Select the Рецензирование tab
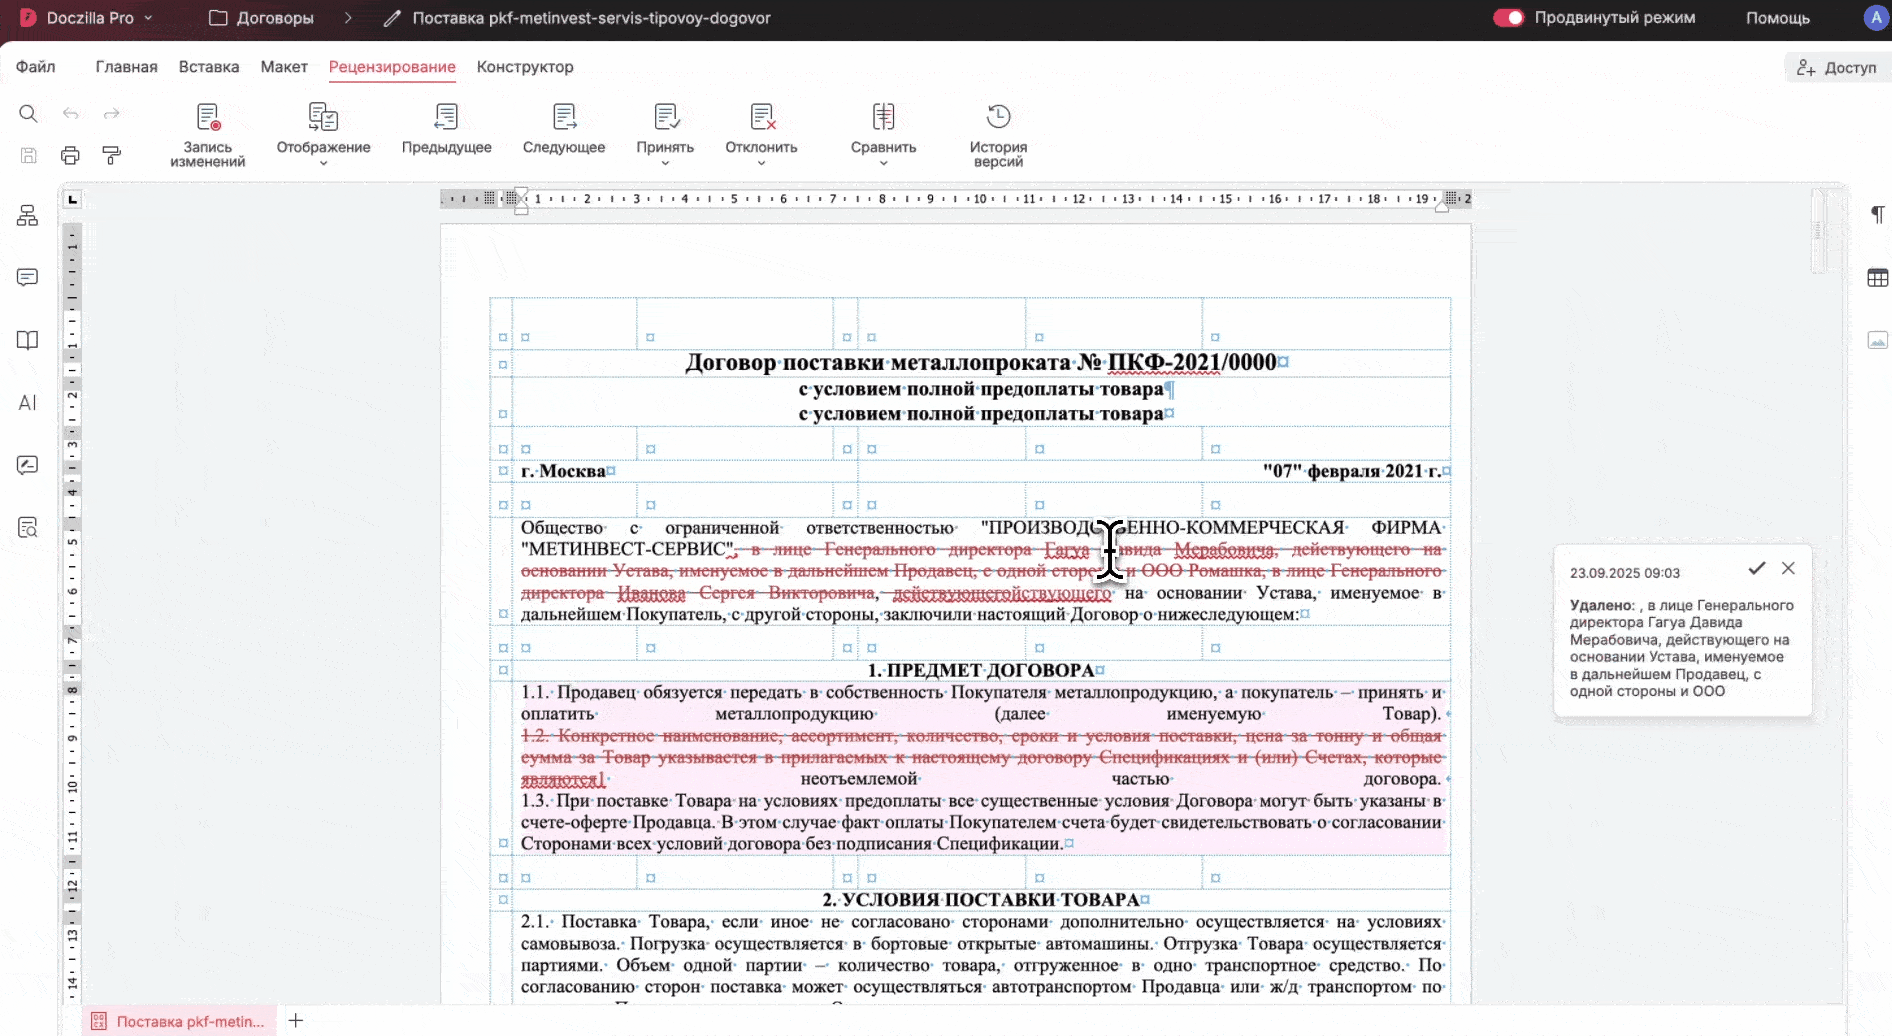The height and width of the screenshot is (1036, 1892). (x=392, y=67)
